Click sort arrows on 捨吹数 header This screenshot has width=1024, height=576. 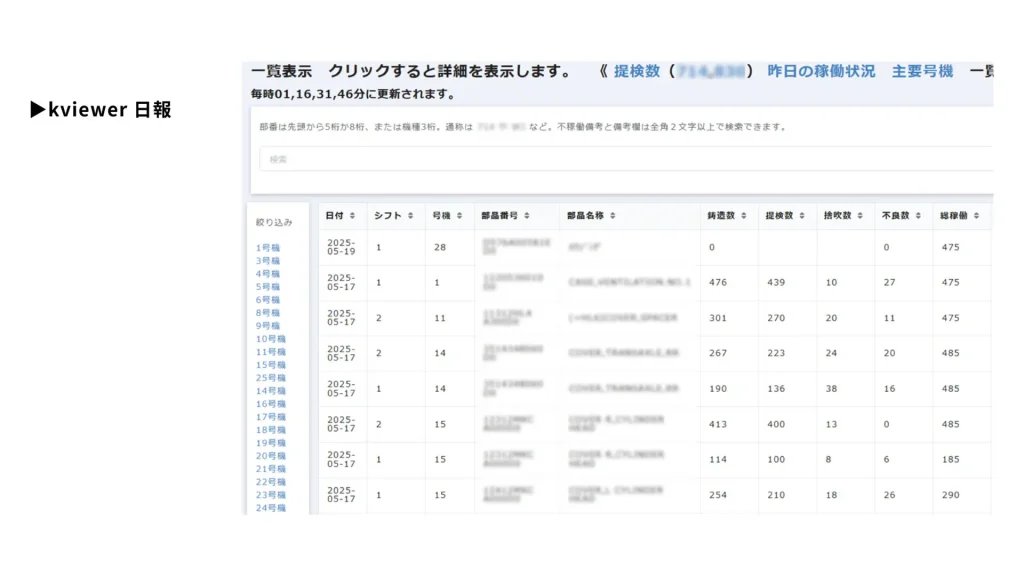(x=860, y=216)
